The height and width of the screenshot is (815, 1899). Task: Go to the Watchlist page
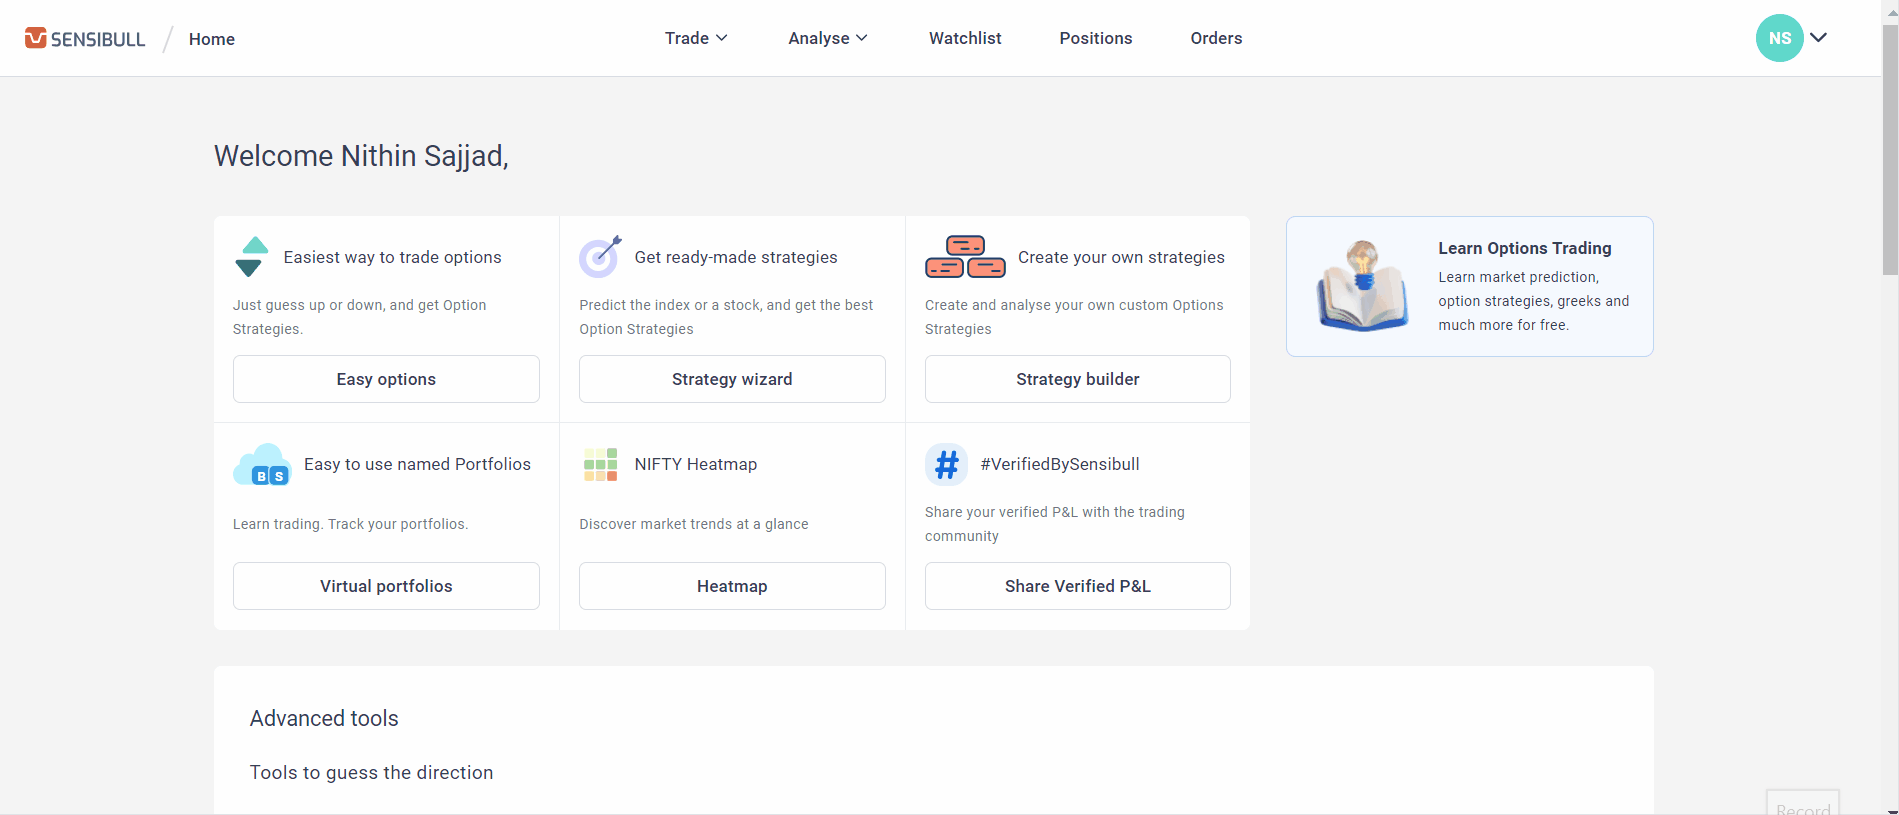point(965,38)
